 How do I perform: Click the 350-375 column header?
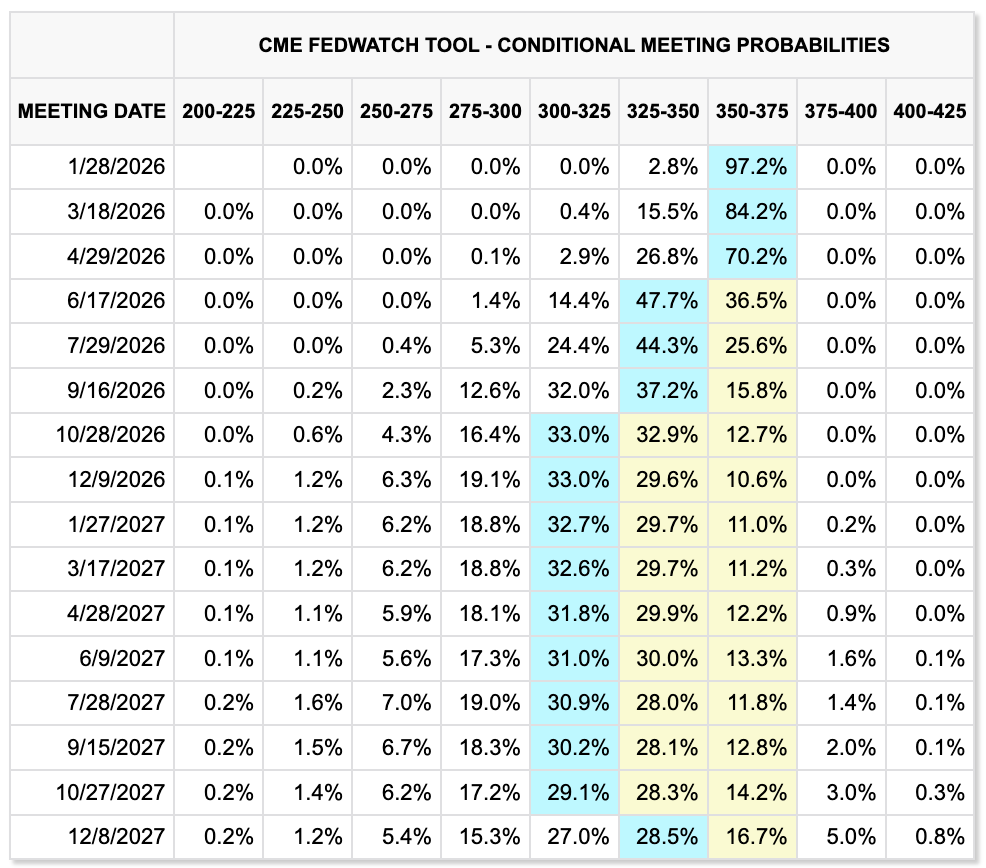pos(751,111)
